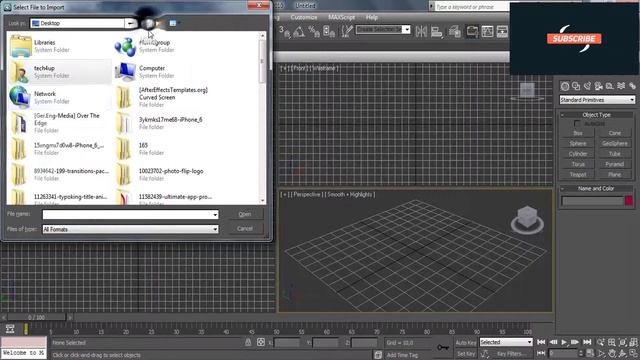Screen dimensions: 640x360
Task: Click the Mini Curve Editor icon
Action: [x=10, y=329]
